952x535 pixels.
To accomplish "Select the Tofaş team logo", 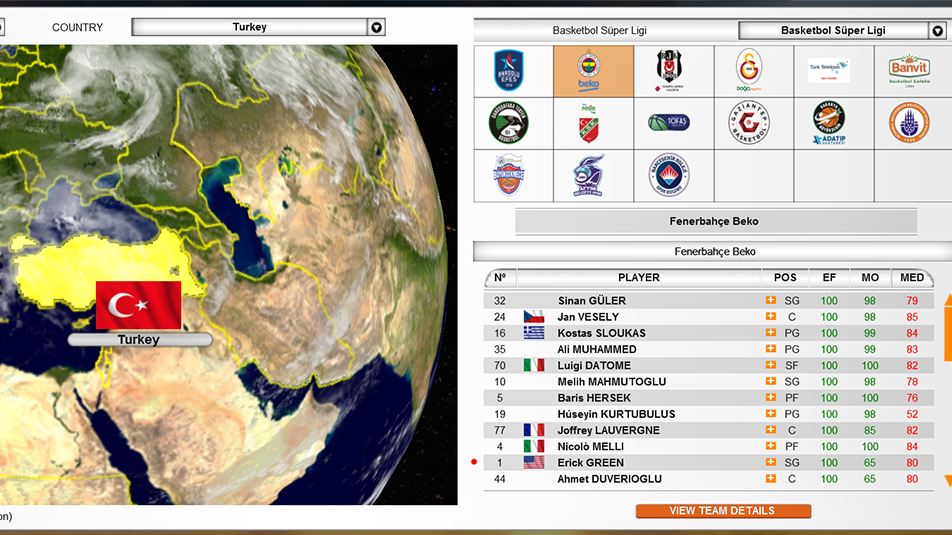I will tap(669, 123).
